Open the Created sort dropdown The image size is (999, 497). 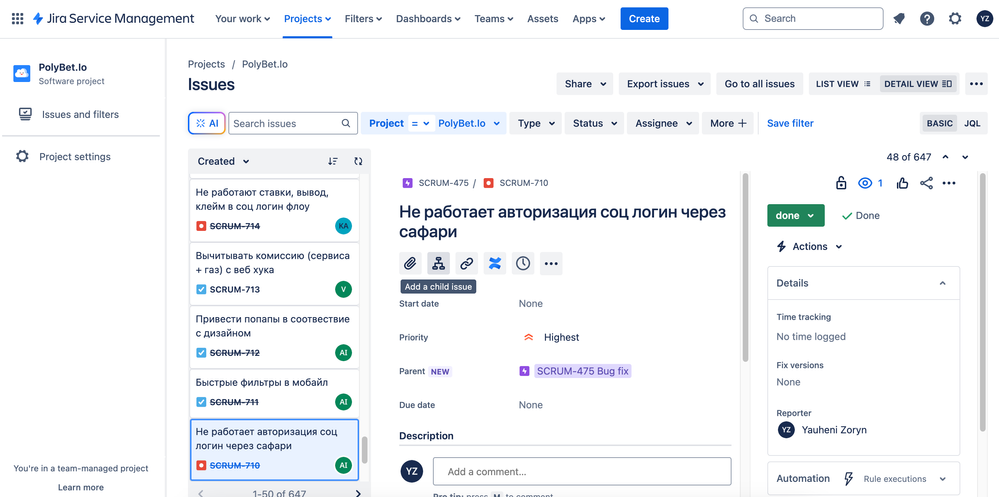tap(224, 161)
